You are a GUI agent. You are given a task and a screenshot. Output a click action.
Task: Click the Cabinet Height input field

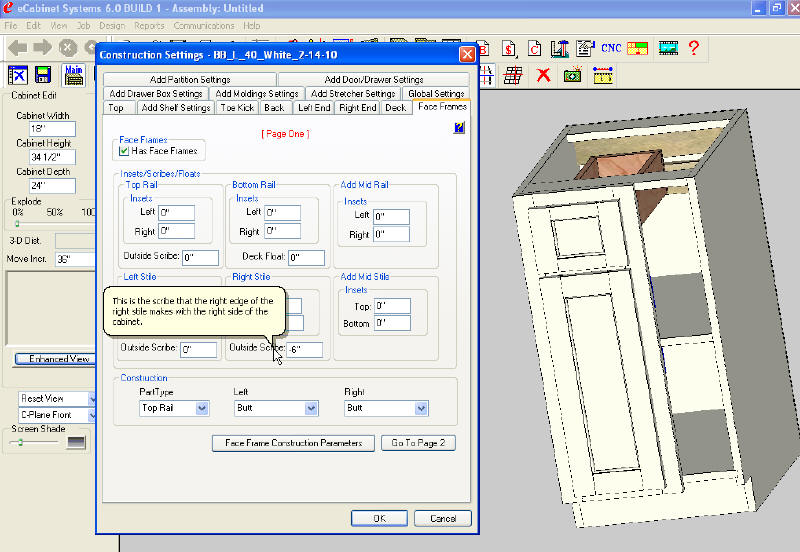(x=53, y=157)
